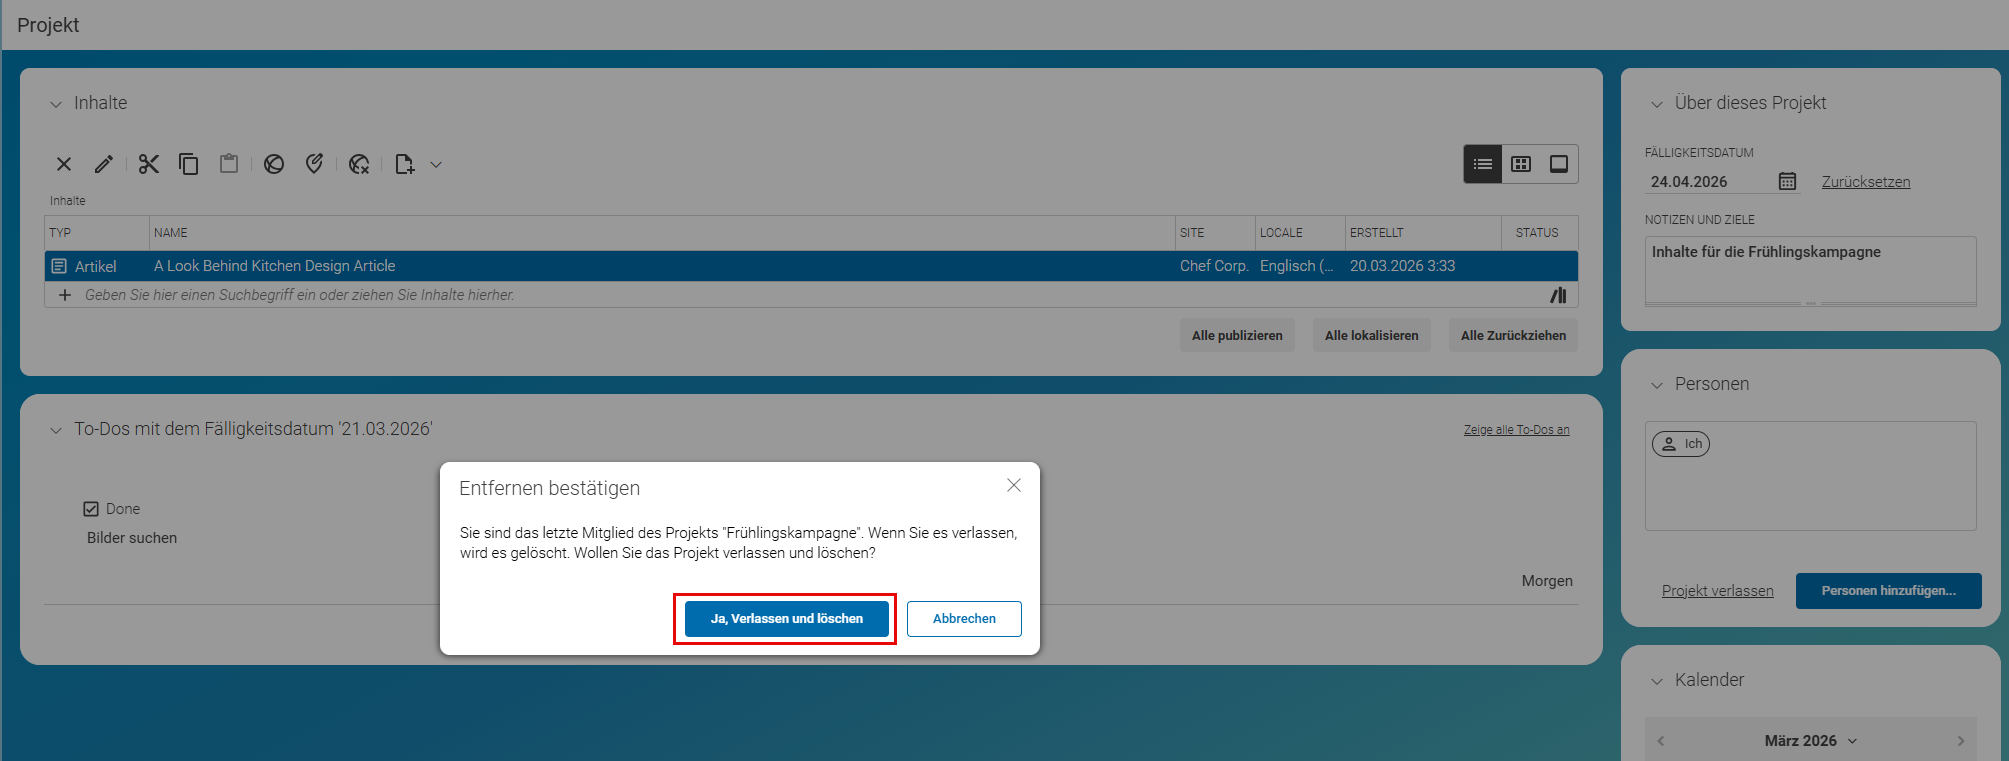Collapse the Kalender panel
This screenshot has height=761, width=2009.
pyautogui.click(x=1657, y=681)
